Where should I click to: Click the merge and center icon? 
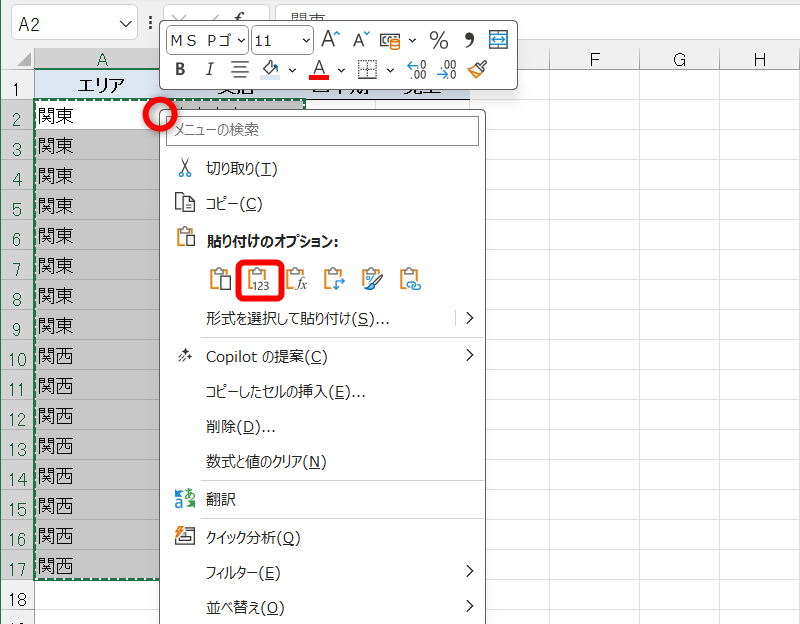[498, 39]
